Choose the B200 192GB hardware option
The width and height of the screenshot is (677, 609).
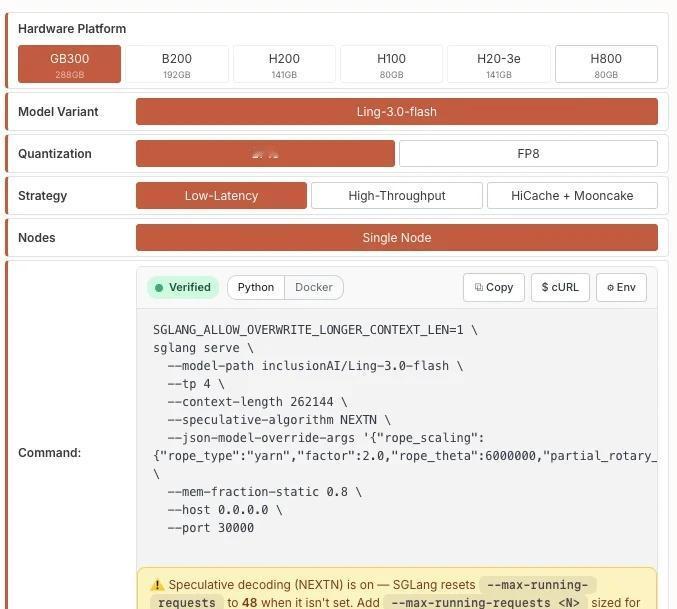click(177, 64)
